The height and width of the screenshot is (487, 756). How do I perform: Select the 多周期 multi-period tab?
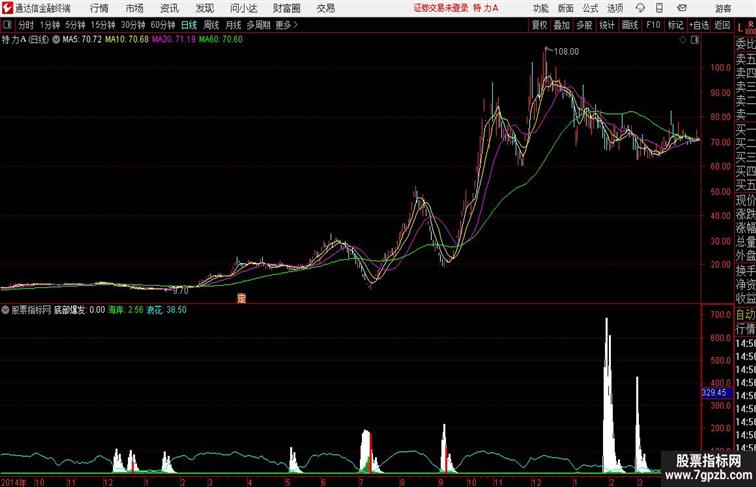point(258,25)
